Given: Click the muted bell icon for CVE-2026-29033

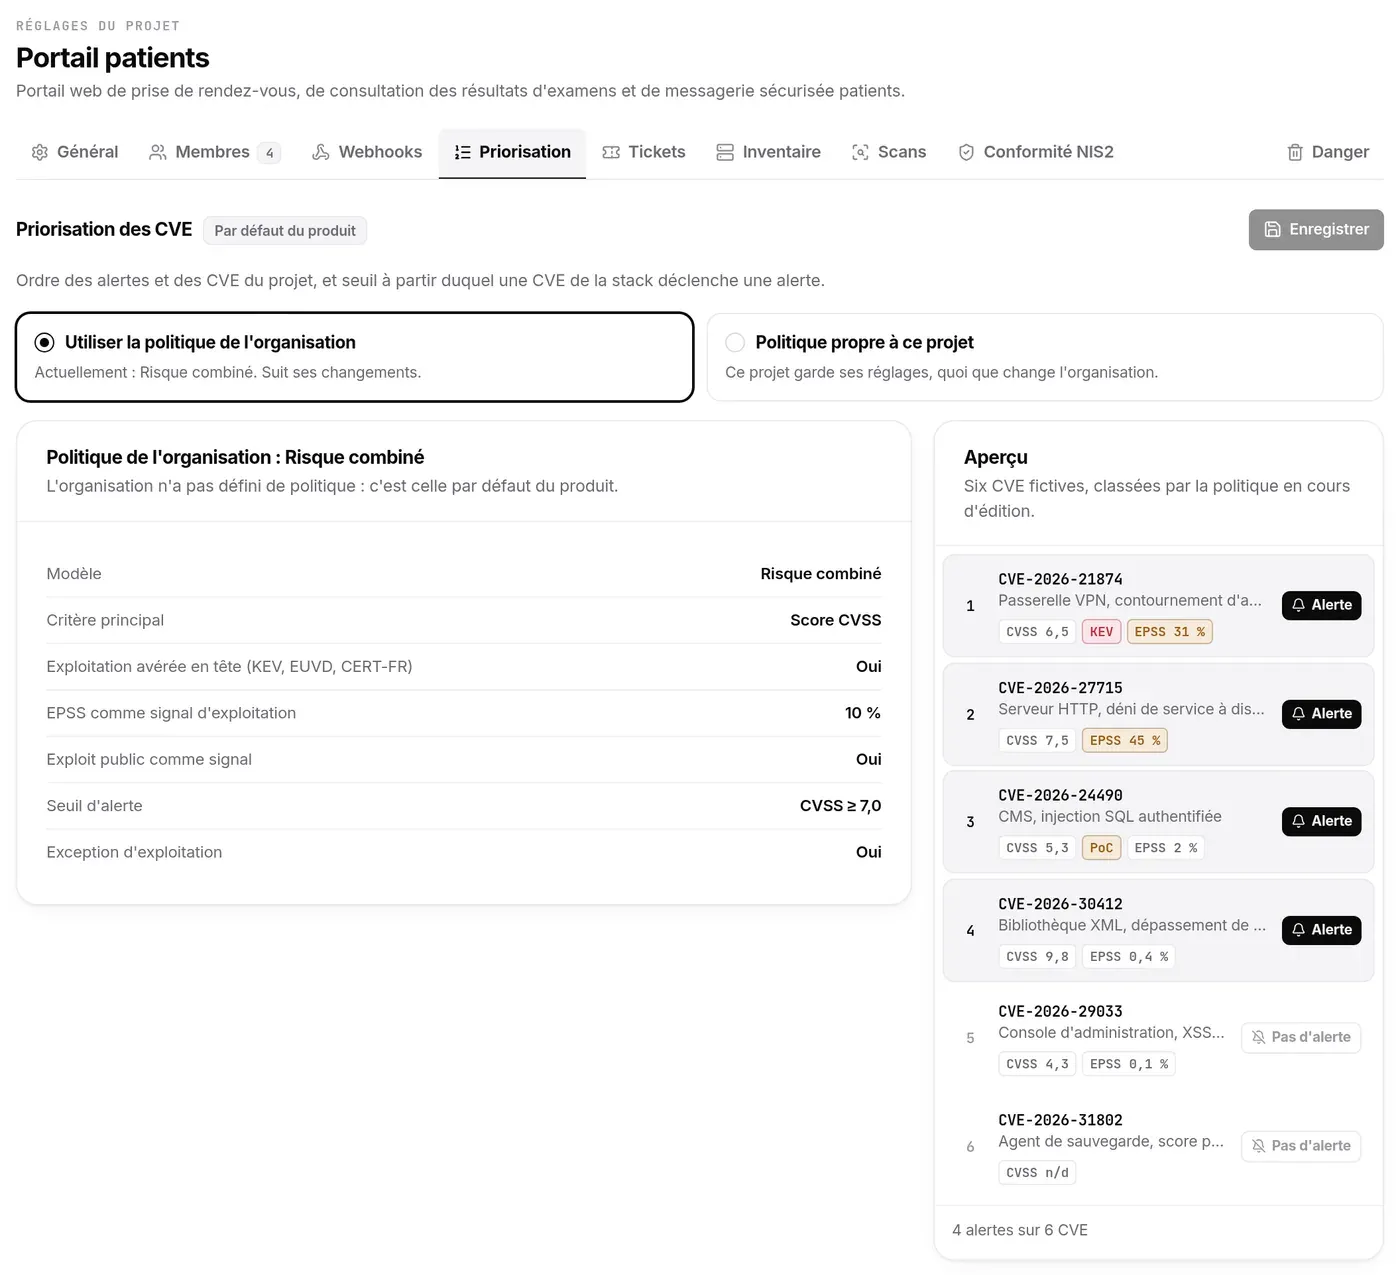Looking at the screenshot, I should (1259, 1038).
